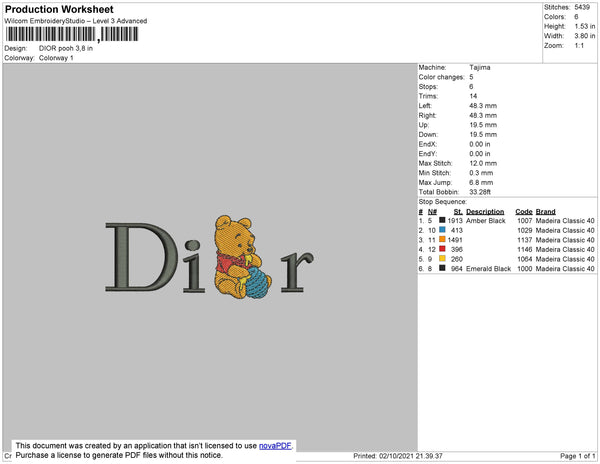Click Total Bobbin value 33.28ft
Screen dimensions: 600x464
tap(480, 192)
